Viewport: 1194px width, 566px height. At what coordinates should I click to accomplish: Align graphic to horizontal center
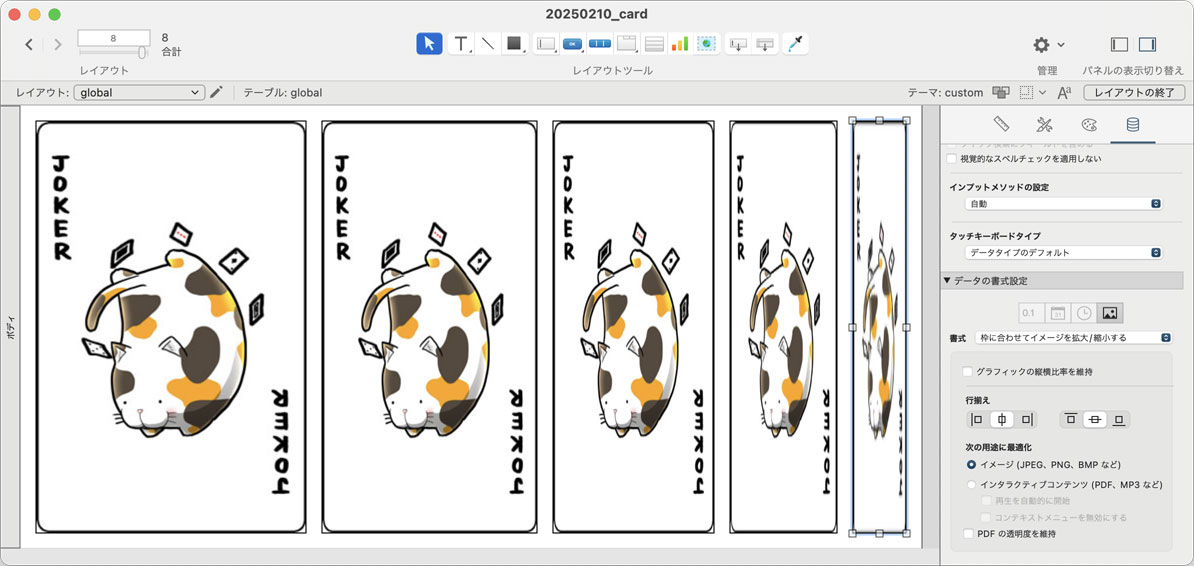1002,419
